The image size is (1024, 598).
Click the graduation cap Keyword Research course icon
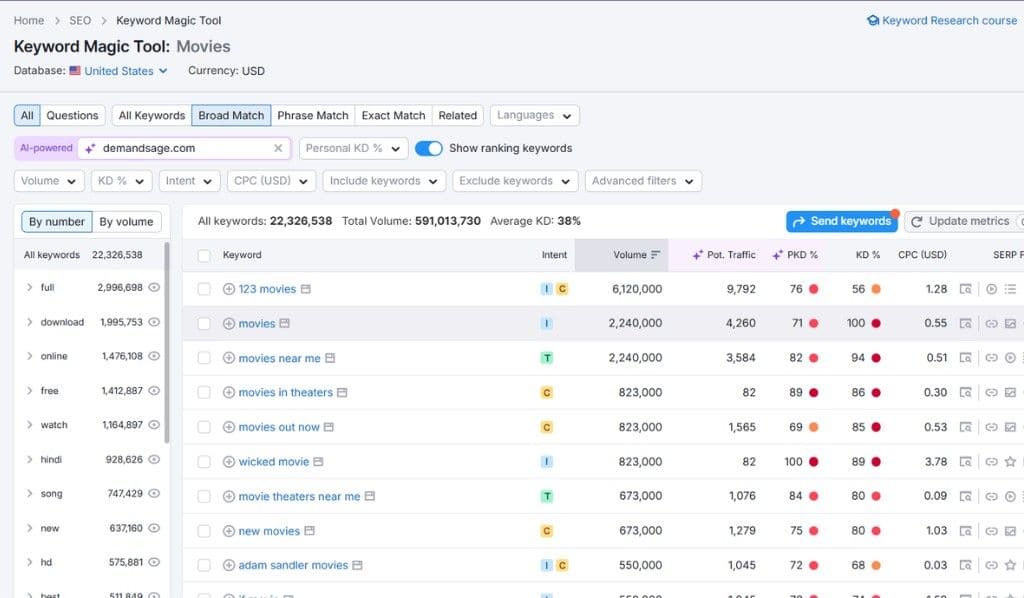872,20
